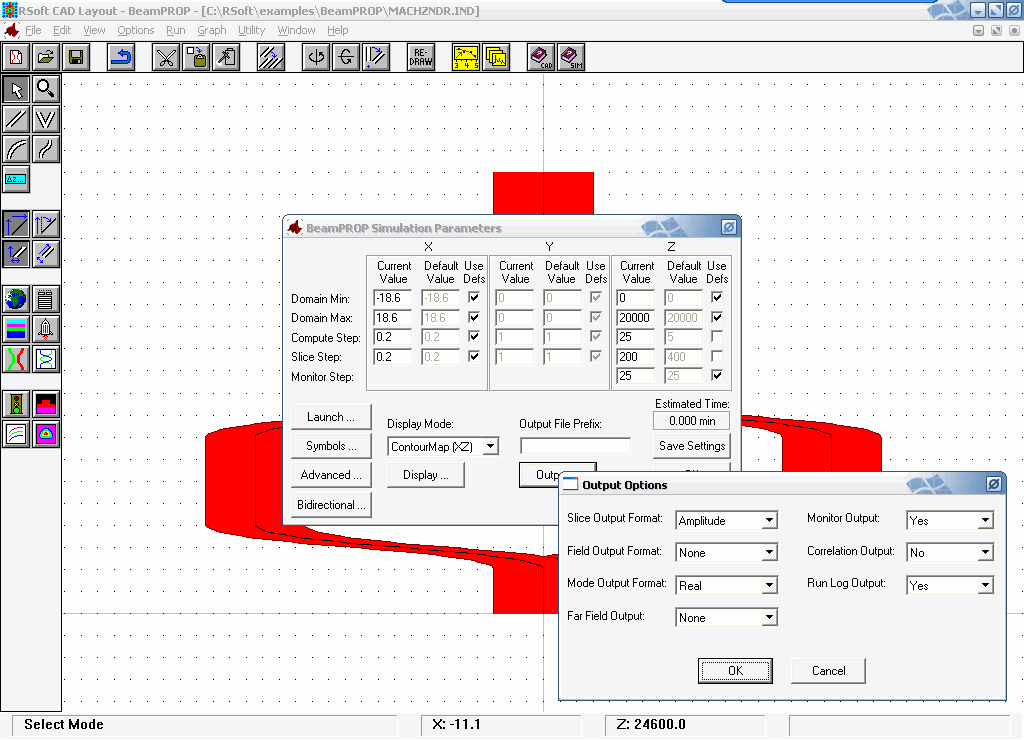Click the red and green crossing waveguides icon
The width and height of the screenshot is (1024, 740).
[16, 359]
